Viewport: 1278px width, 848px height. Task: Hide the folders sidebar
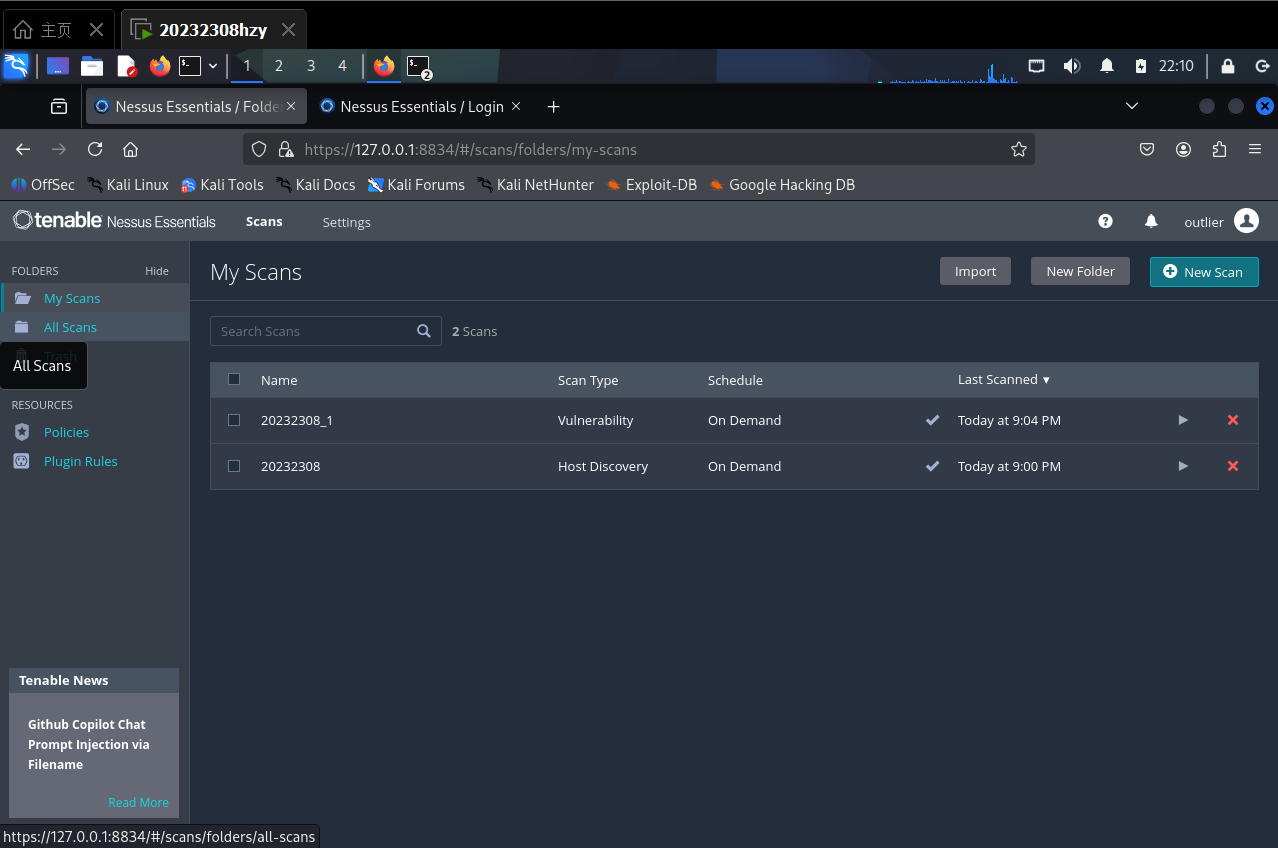coord(157,271)
